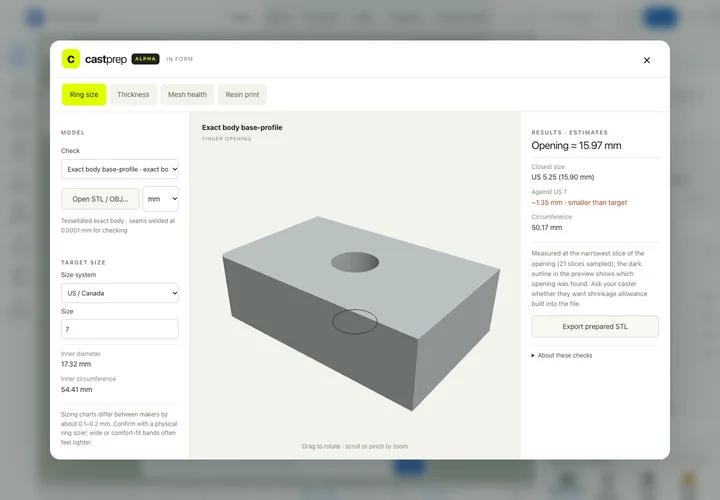Screen dimensions: 720x500
Task: Click the Size input field
Action: pyautogui.click(x=120, y=329)
